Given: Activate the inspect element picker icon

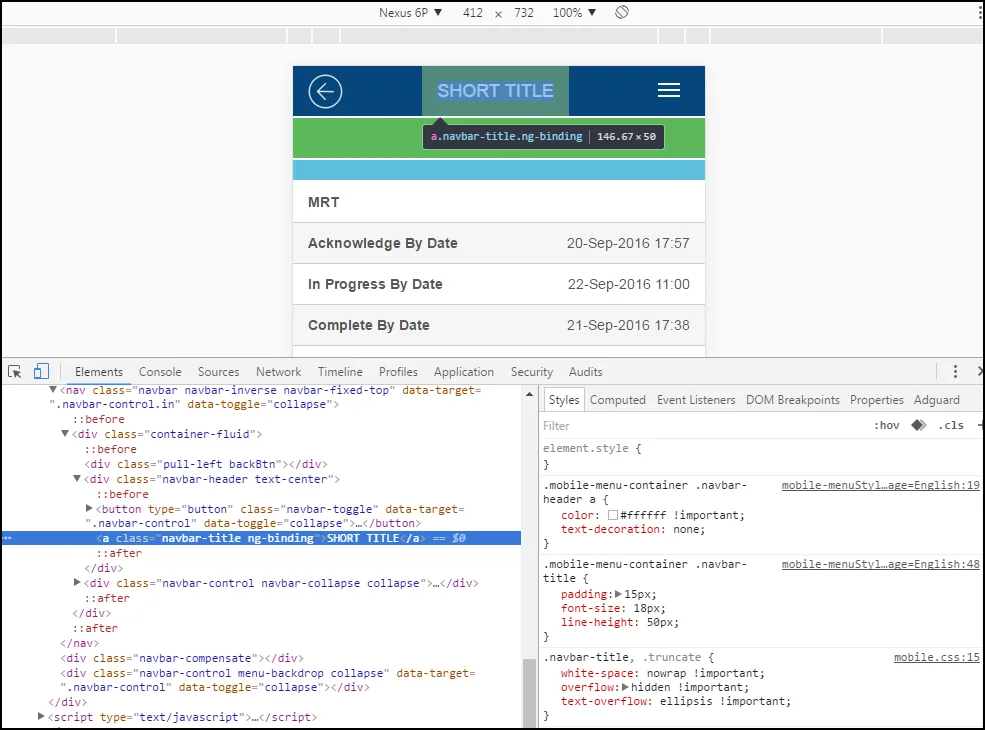Looking at the screenshot, I should point(14,371).
